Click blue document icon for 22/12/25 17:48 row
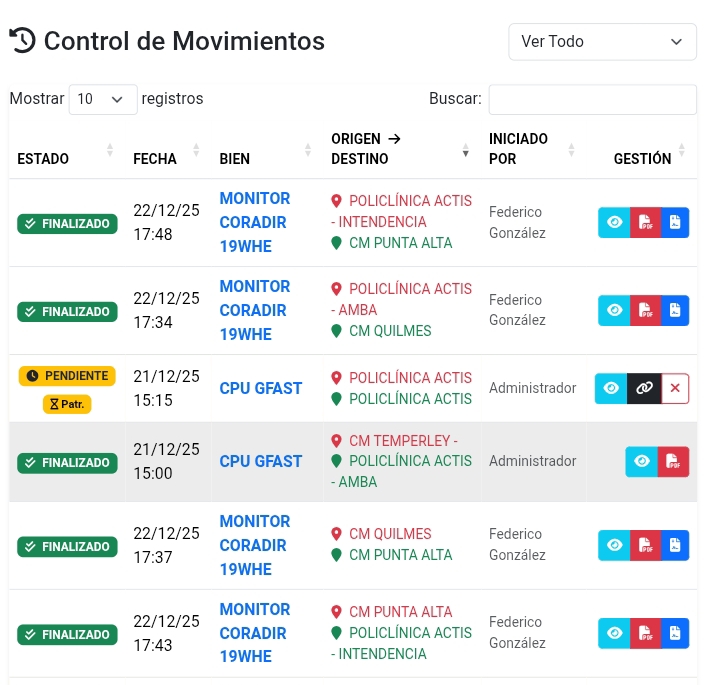Viewport: 720px width, 685px height. pos(675,222)
